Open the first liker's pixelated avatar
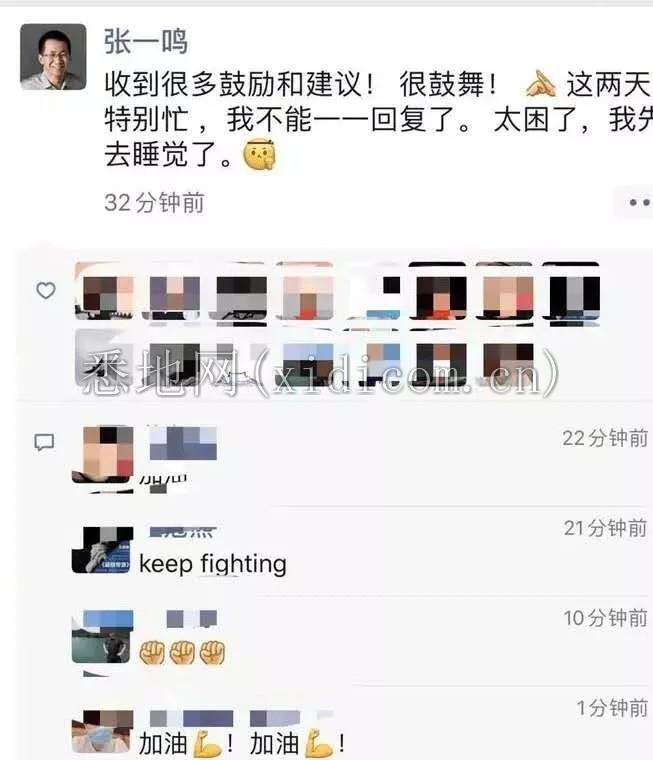Image resolution: width=653 pixels, height=760 pixels. point(105,291)
